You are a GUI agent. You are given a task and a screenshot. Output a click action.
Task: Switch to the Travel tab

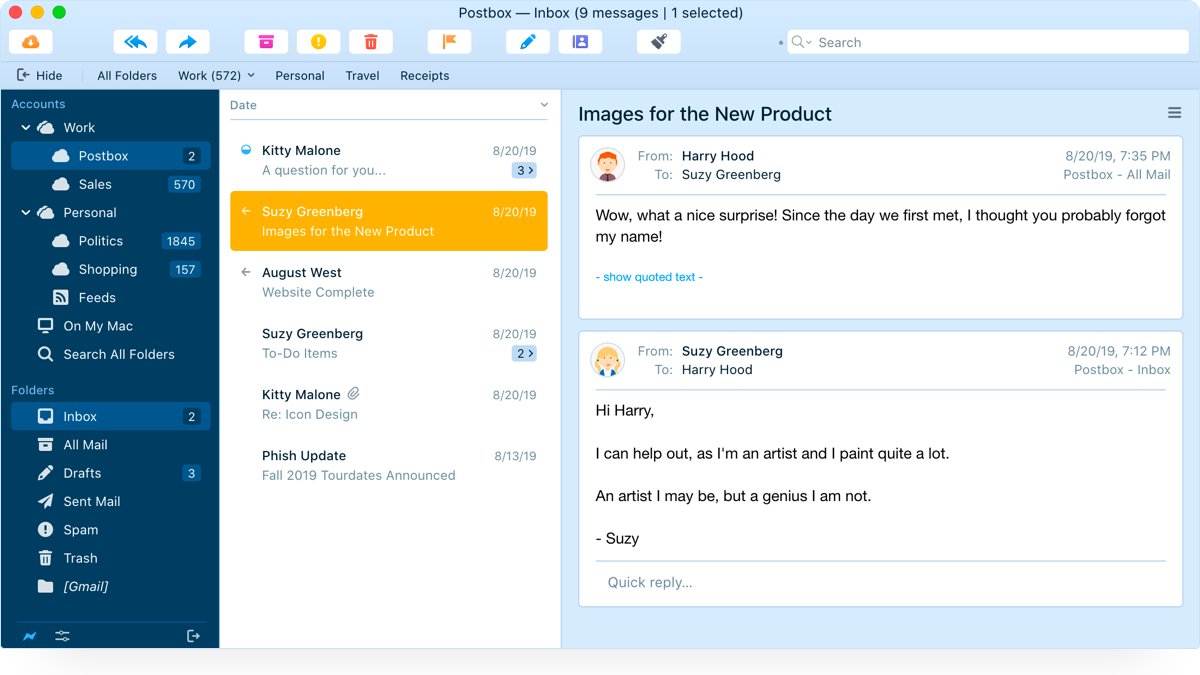pos(362,75)
